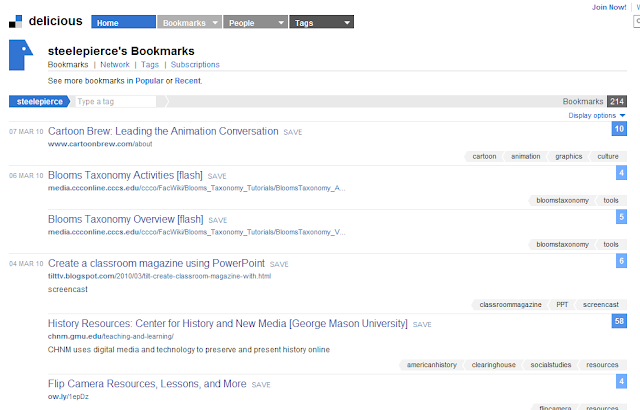Filter by the clearinghouse tag
Screen dimensions: 640x410
493,365
